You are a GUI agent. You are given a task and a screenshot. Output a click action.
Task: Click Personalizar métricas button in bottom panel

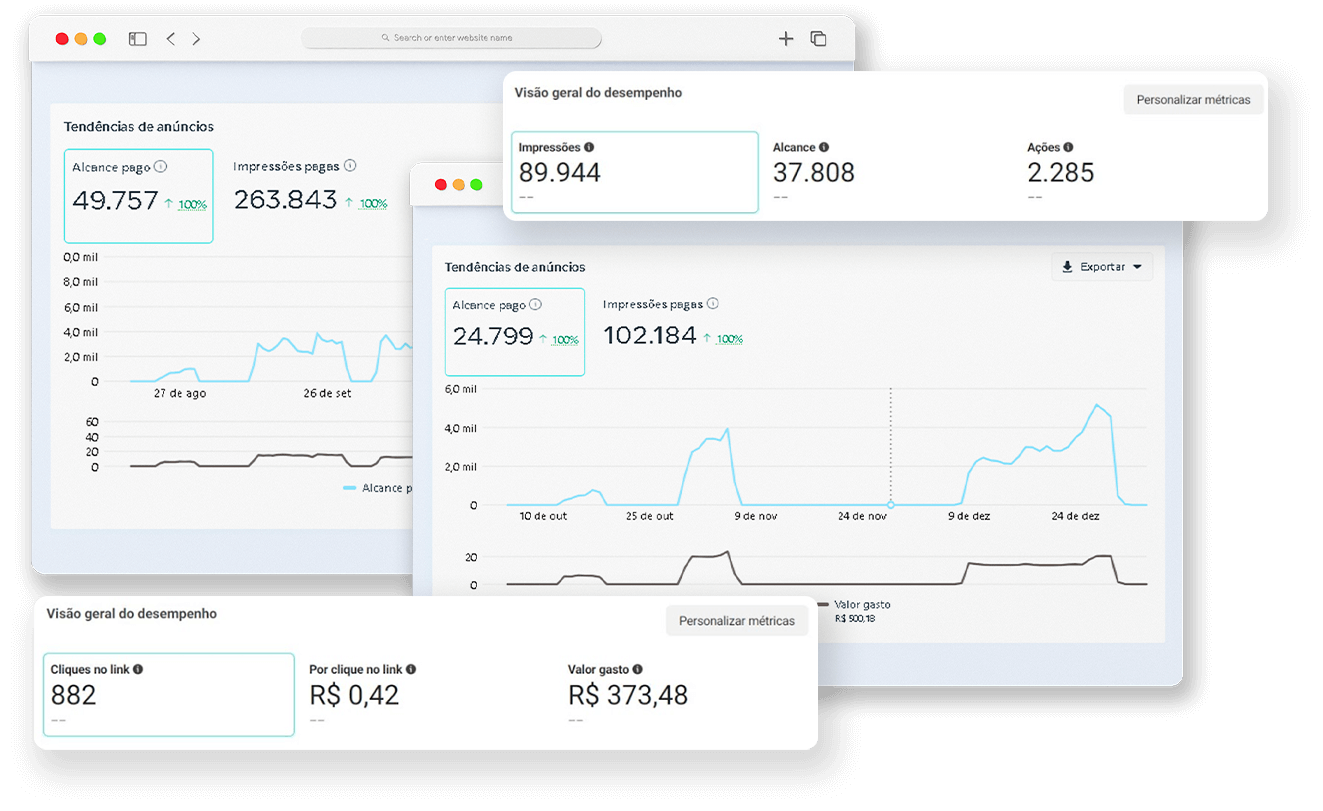click(x=736, y=621)
